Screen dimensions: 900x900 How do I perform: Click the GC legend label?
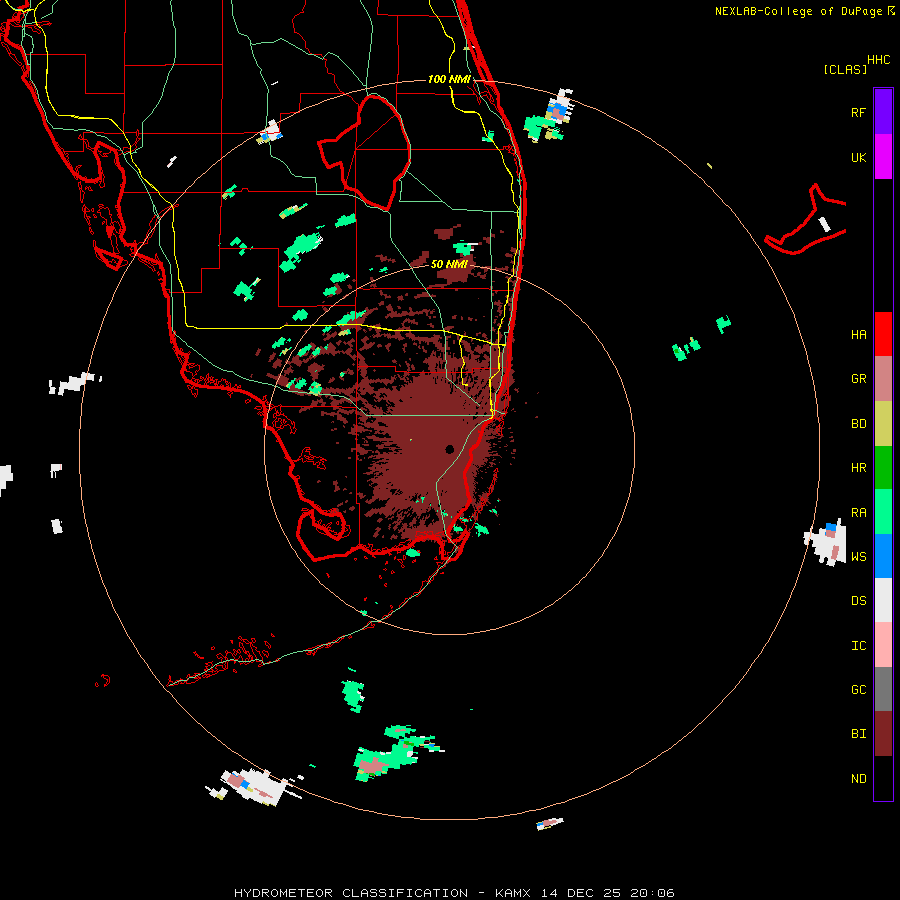click(x=858, y=690)
